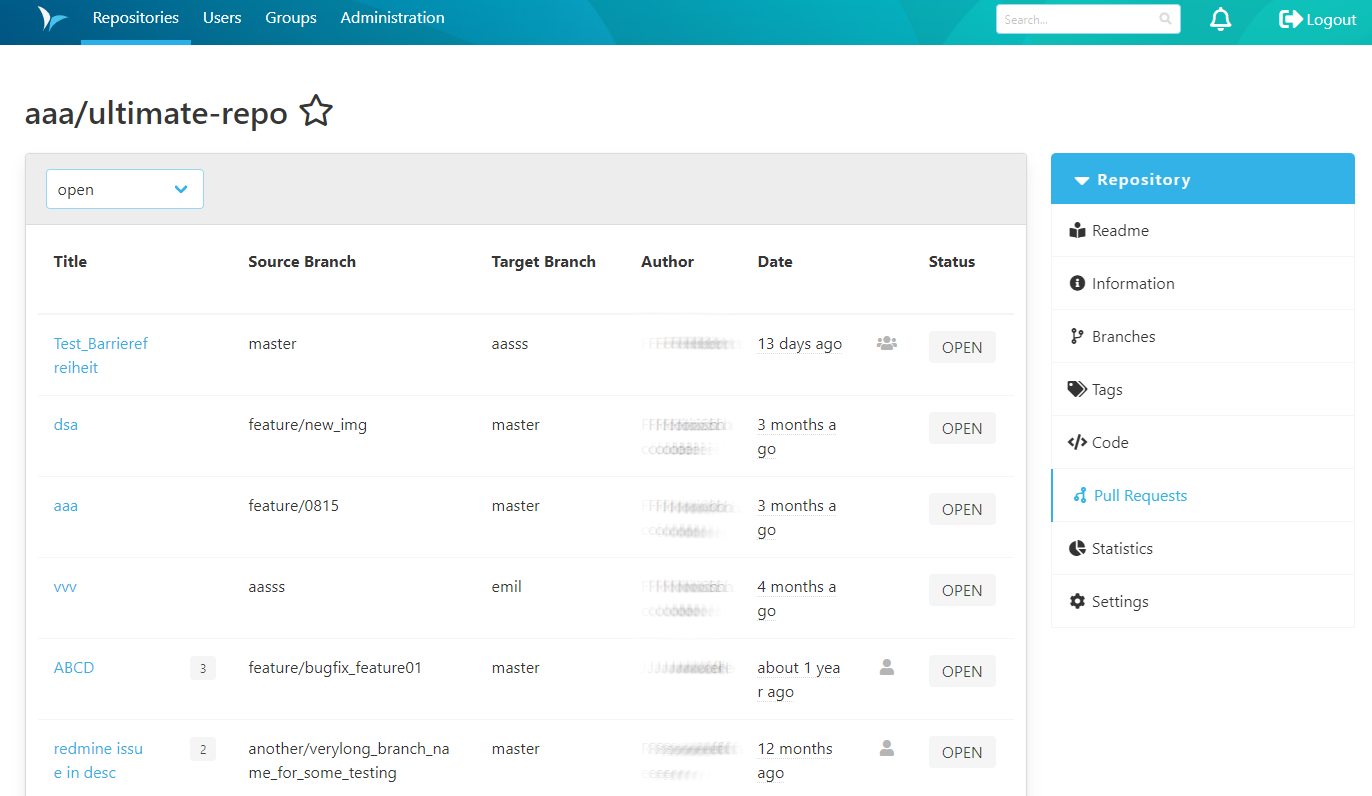1372x796 pixels.
Task: Star the aaa/ultimate-repo repository
Action: [x=315, y=111]
